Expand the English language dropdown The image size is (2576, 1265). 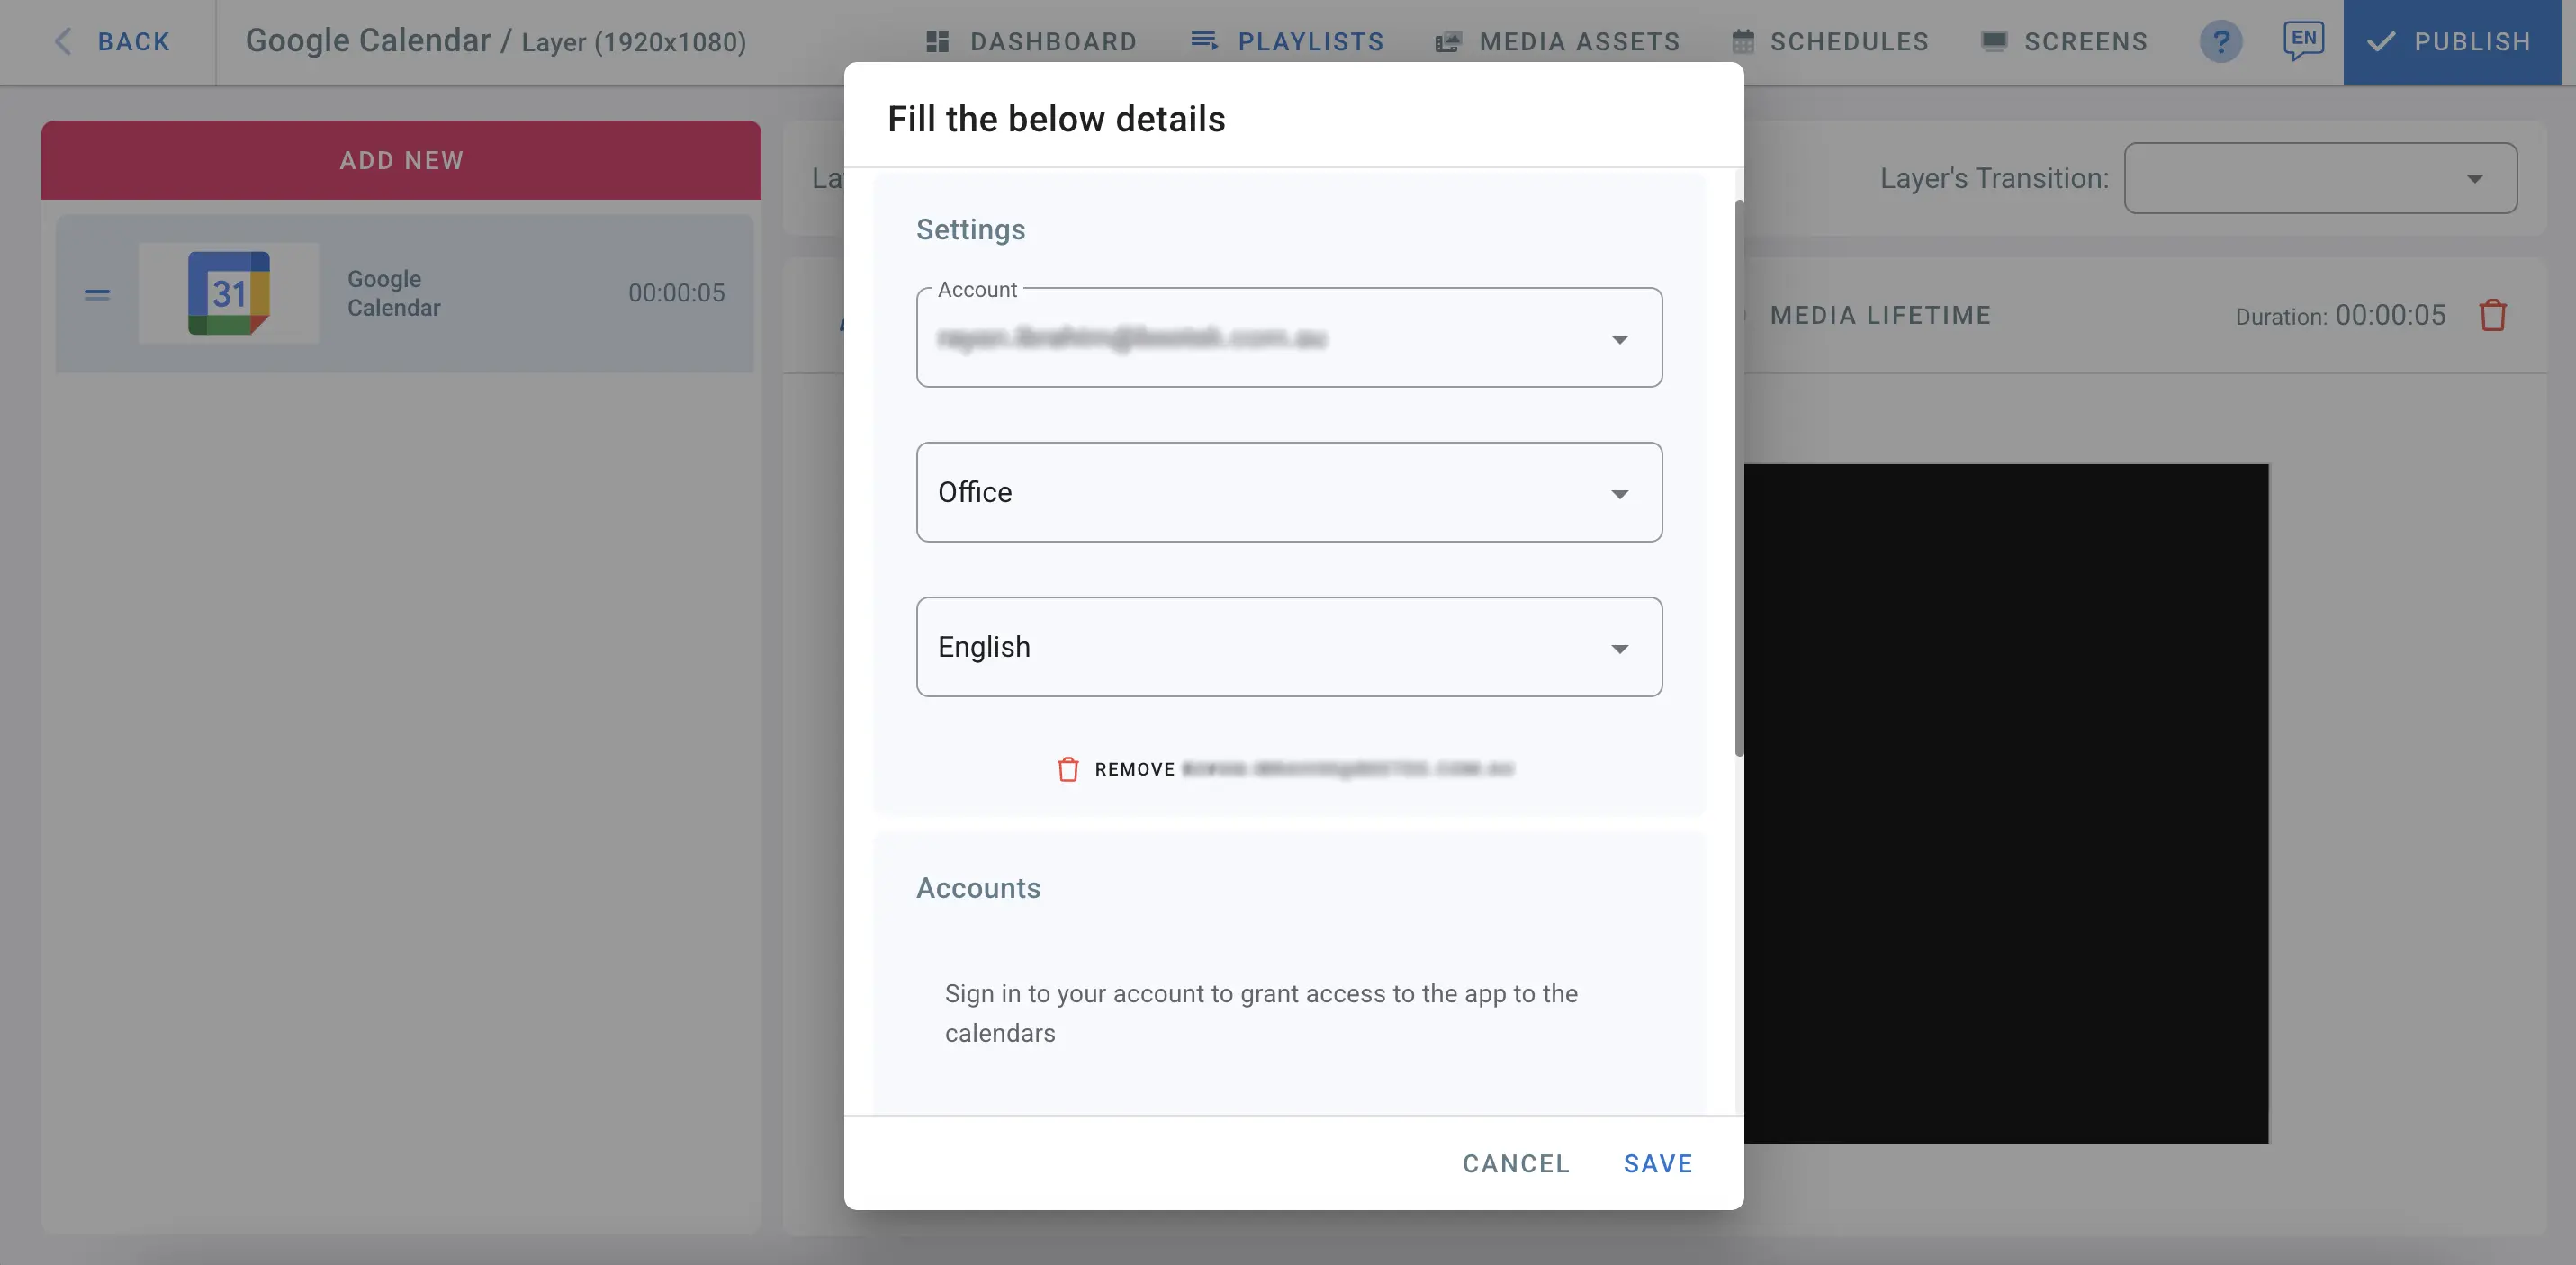tap(1620, 647)
